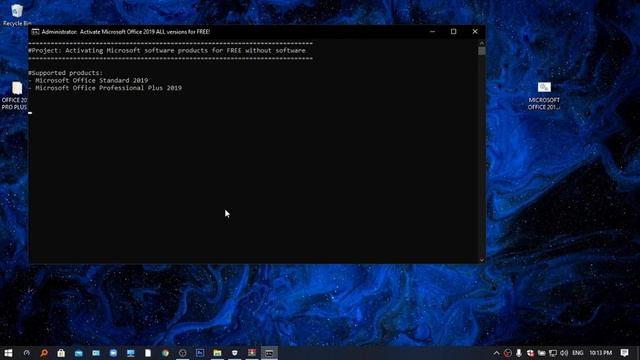Screen dimensions: 640x360
Task: Open the network status tray icon
Action: pos(553,353)
